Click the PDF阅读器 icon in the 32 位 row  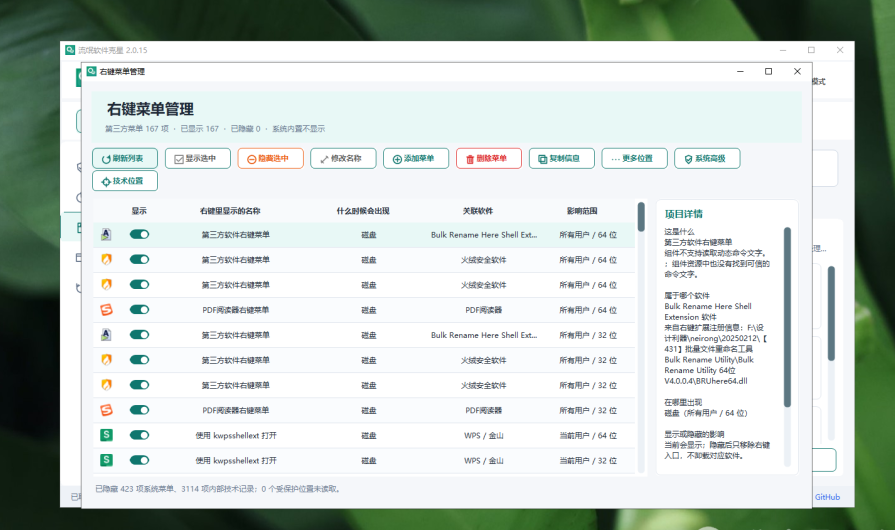pos(106,410)
